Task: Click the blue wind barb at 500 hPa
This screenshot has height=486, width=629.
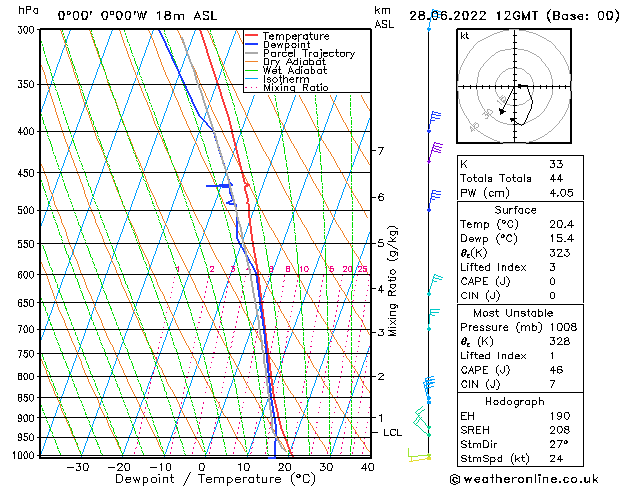Action: pos(434,200)
